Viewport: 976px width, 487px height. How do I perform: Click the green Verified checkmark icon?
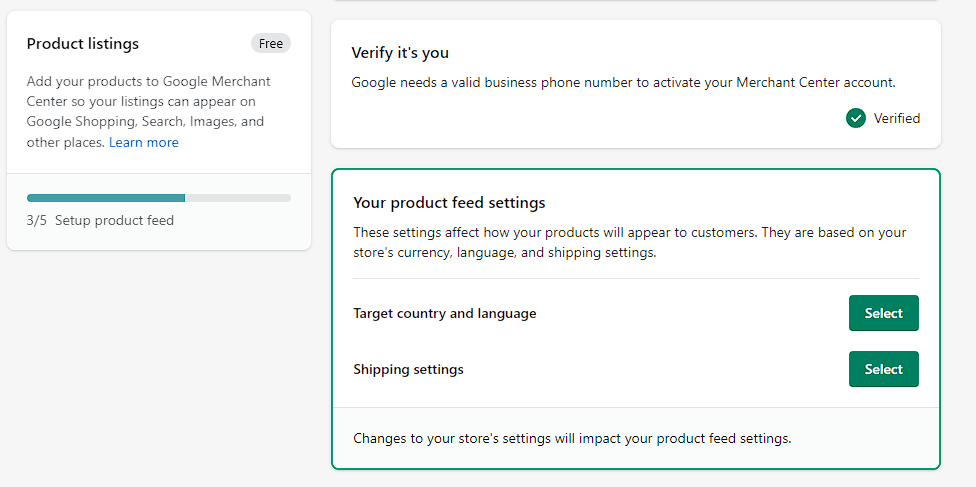tap(856, 118)
